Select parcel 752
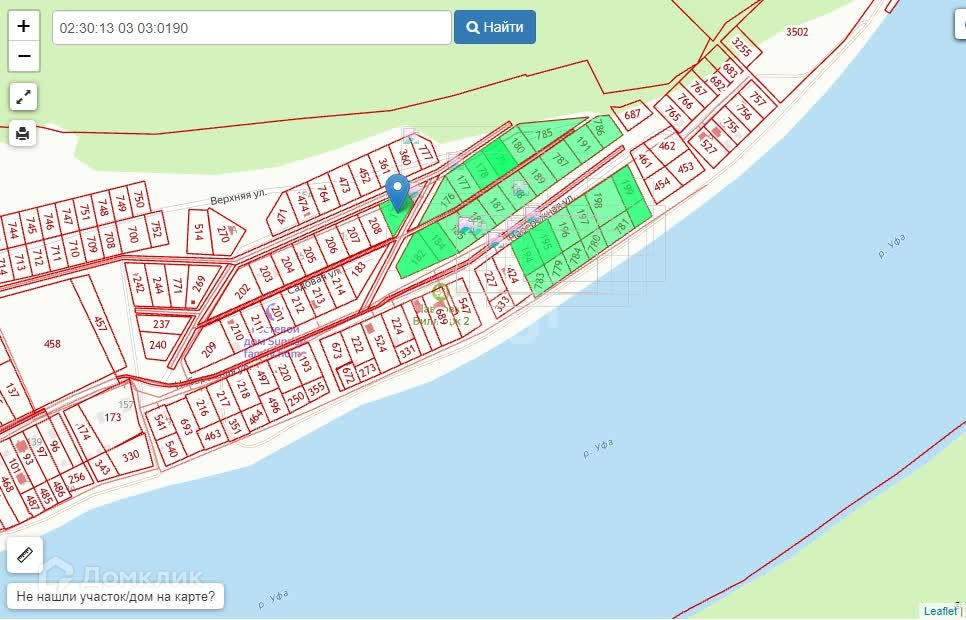The height and width of the screenshot is (620, 966). 156,229
